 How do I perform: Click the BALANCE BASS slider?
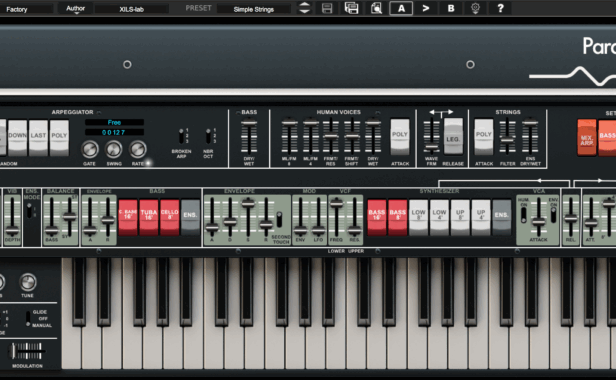(51, 216)
